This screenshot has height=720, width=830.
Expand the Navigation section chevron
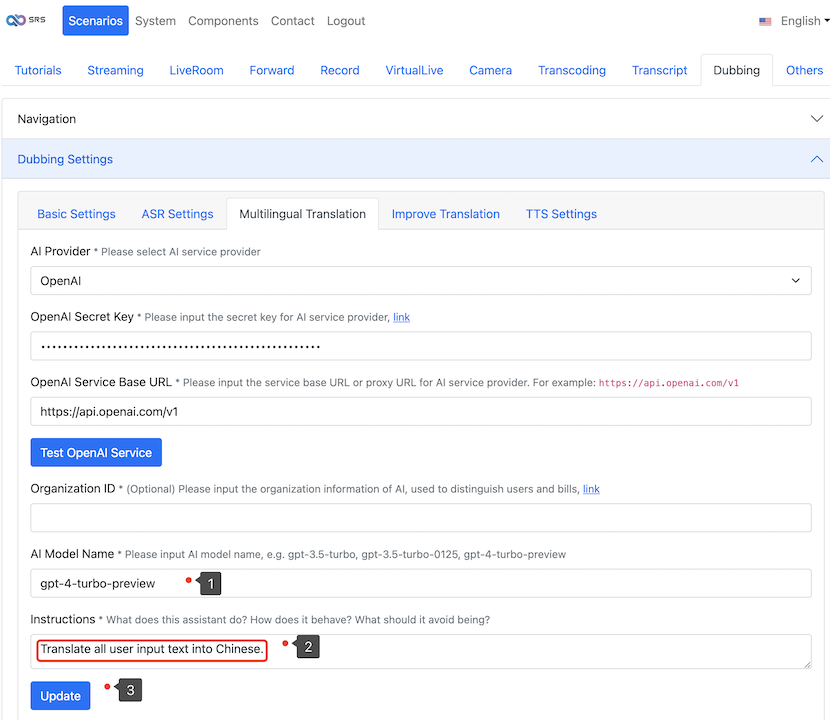pos(816,118)
